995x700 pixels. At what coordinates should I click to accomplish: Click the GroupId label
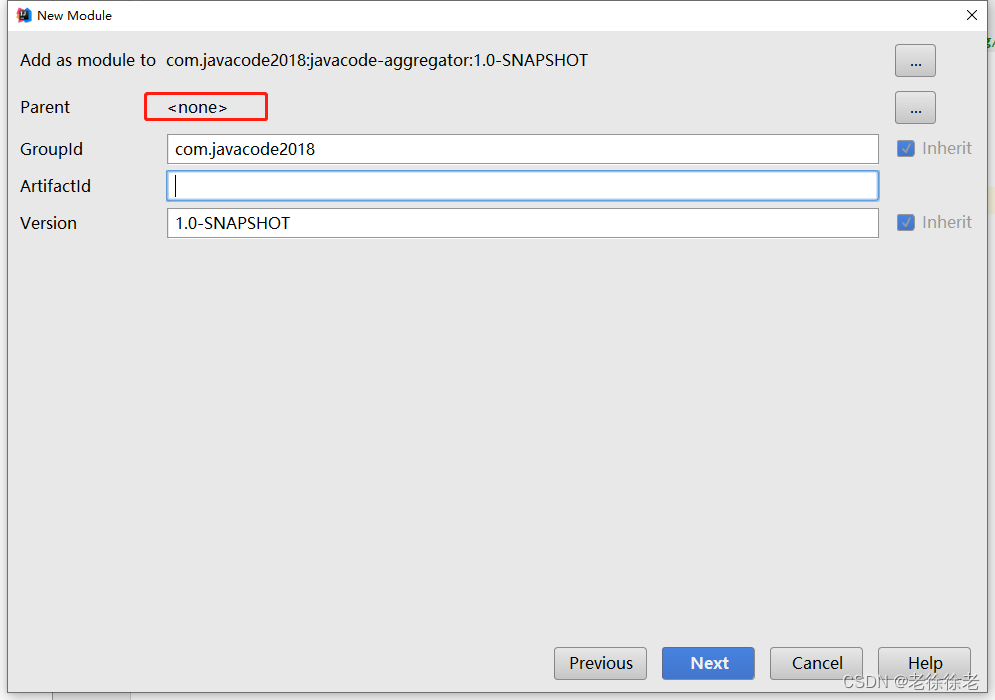51,149
